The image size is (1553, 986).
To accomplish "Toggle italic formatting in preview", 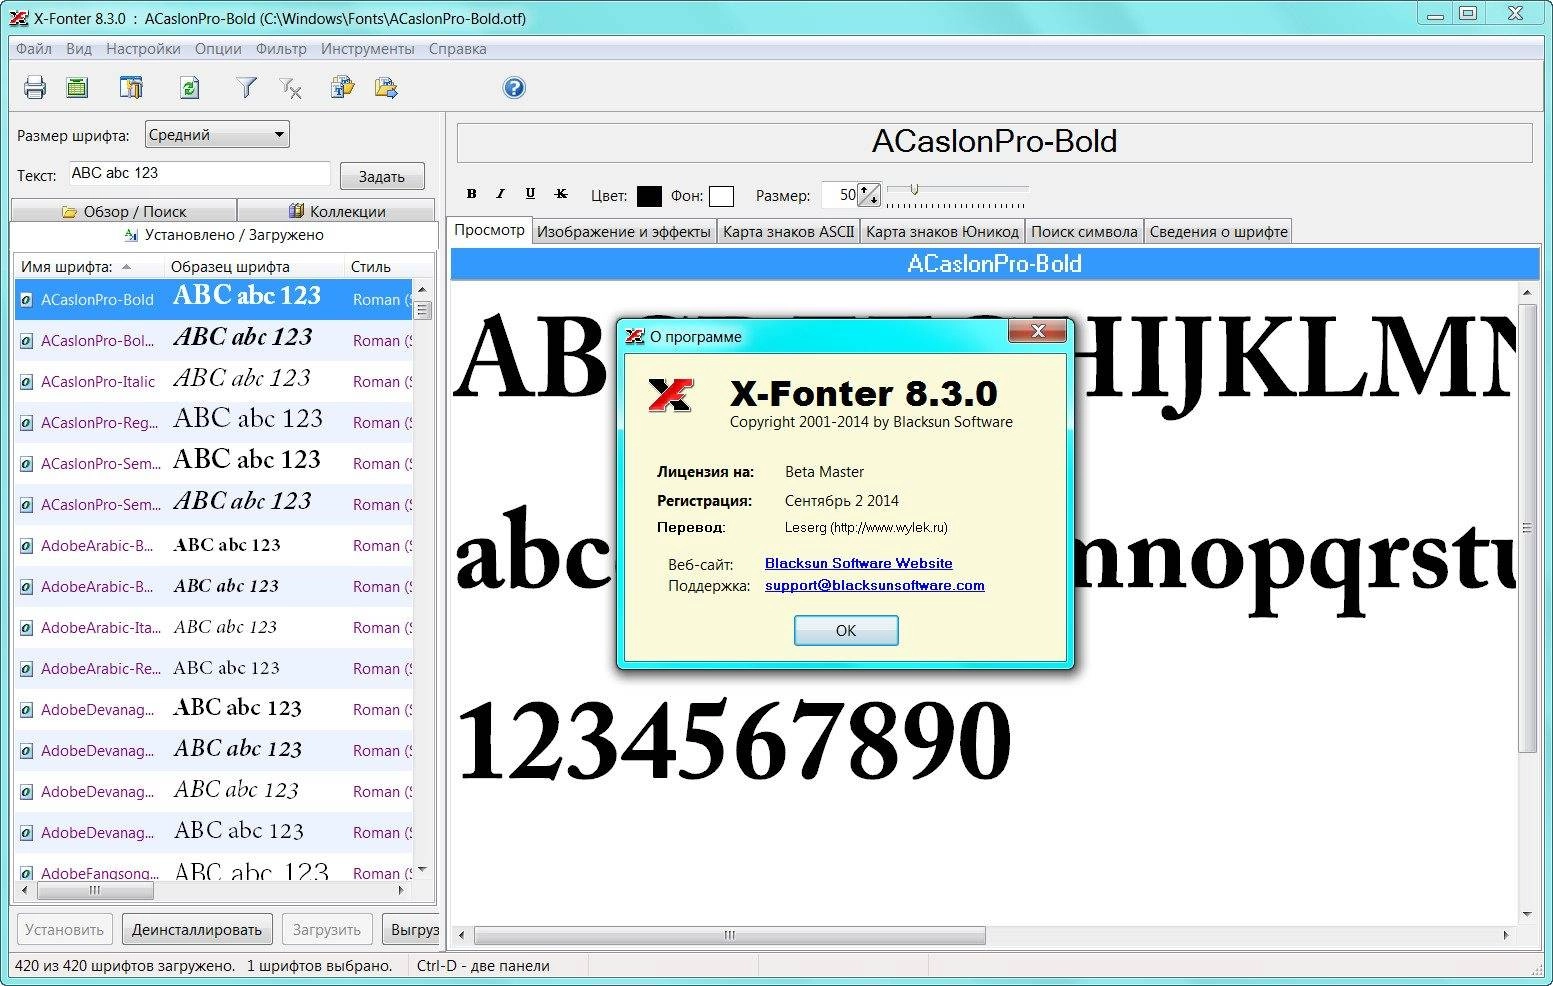I will pos(500,194).
